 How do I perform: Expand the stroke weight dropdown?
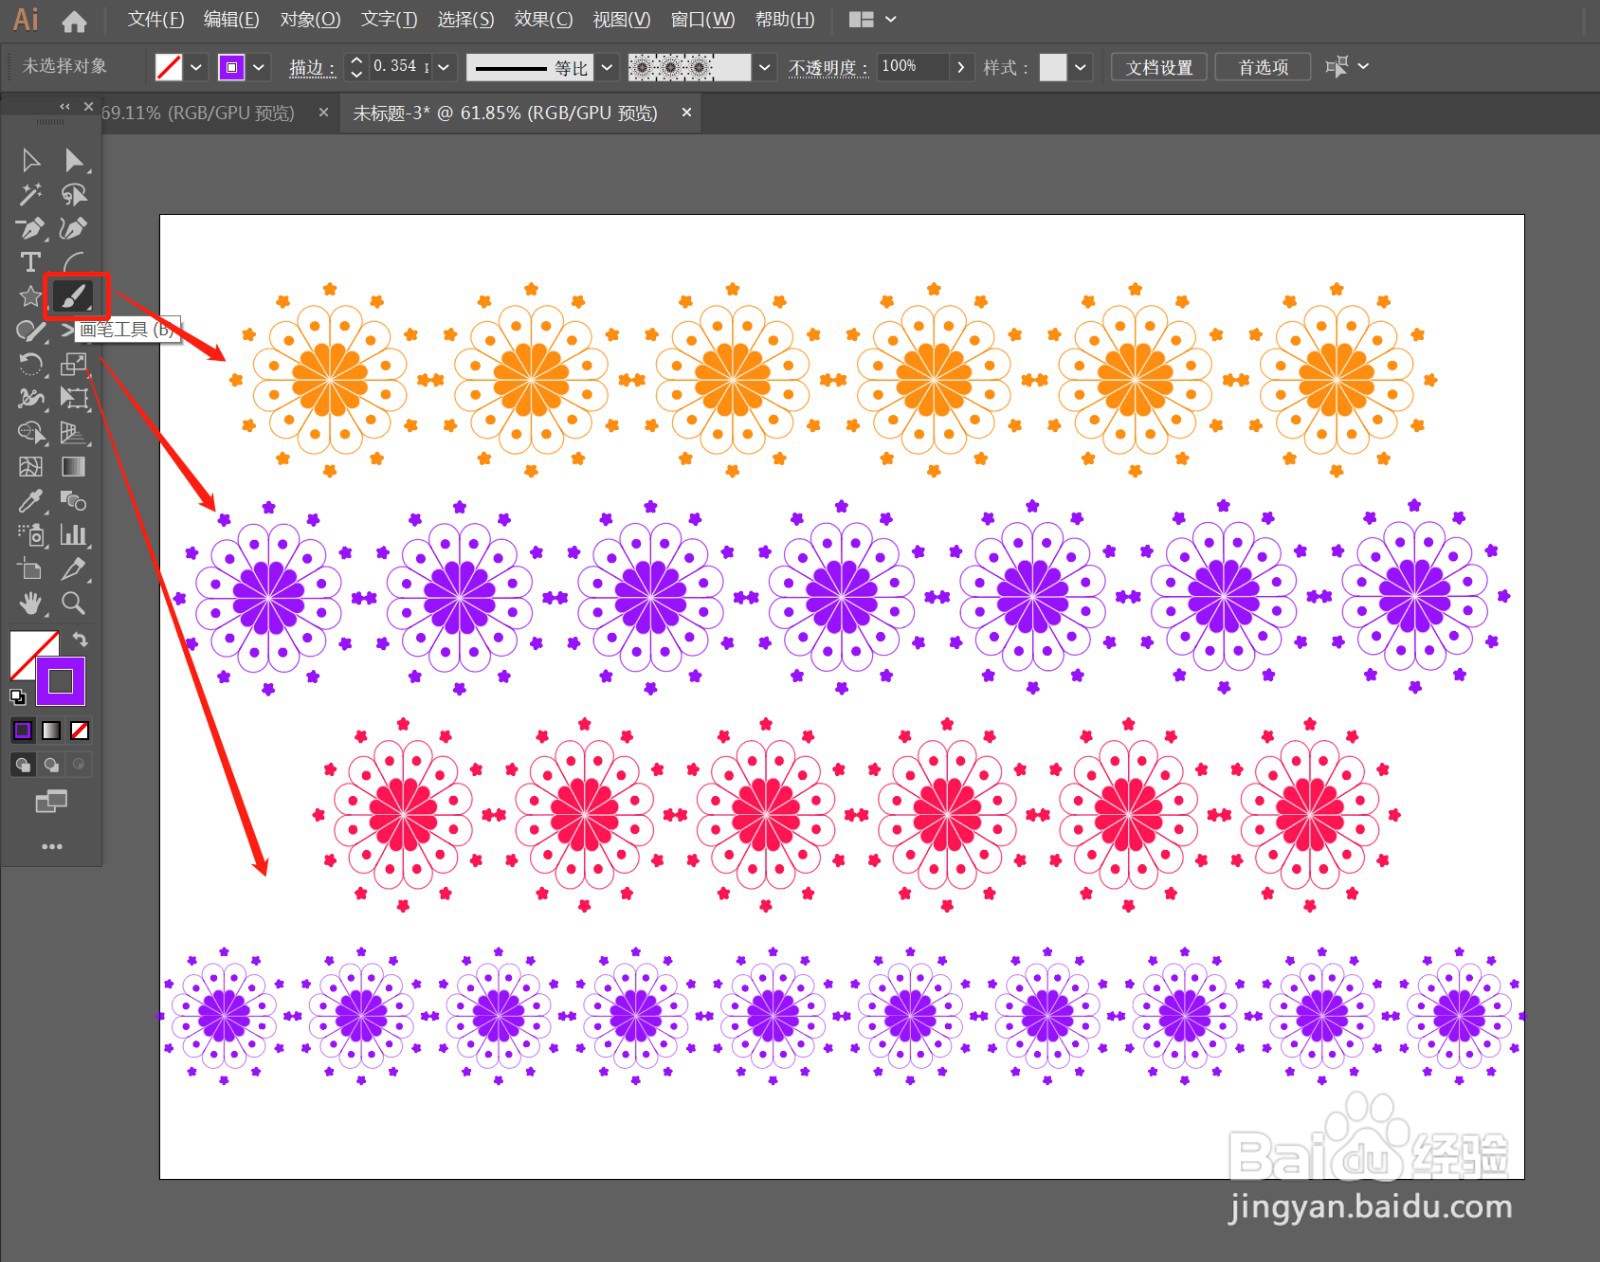tap(444, 67)
